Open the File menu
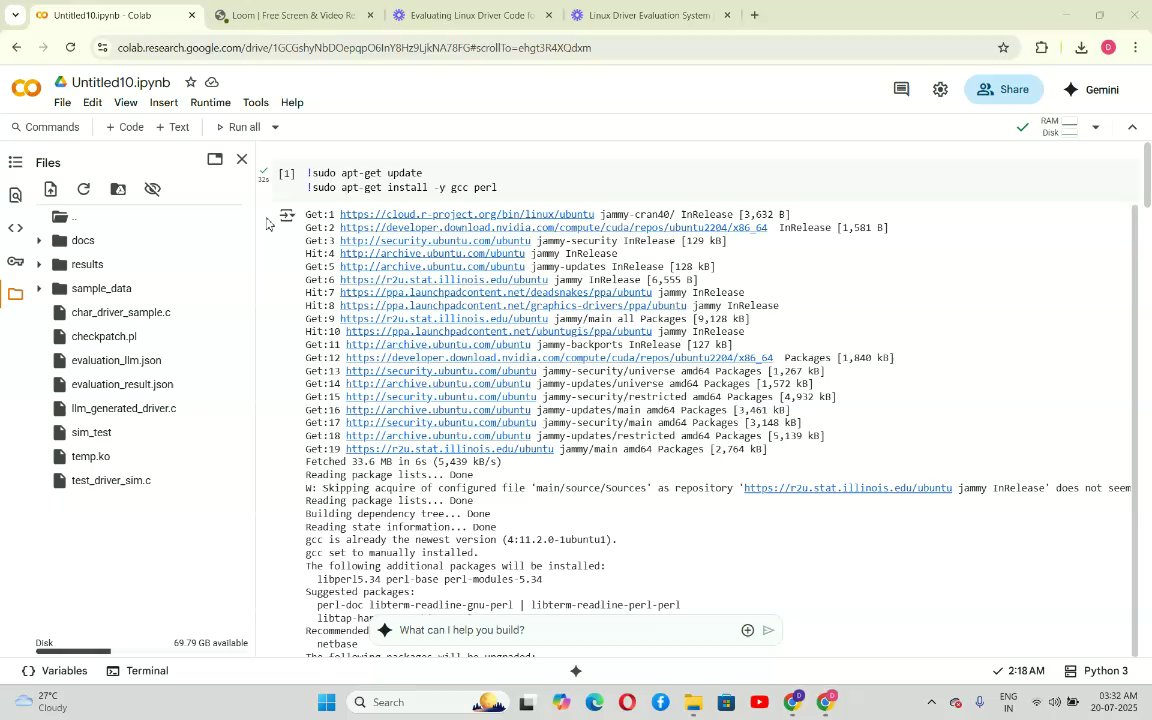This screenshot has height=720, width=1152. pyautogui.click(x=62, y=103)
